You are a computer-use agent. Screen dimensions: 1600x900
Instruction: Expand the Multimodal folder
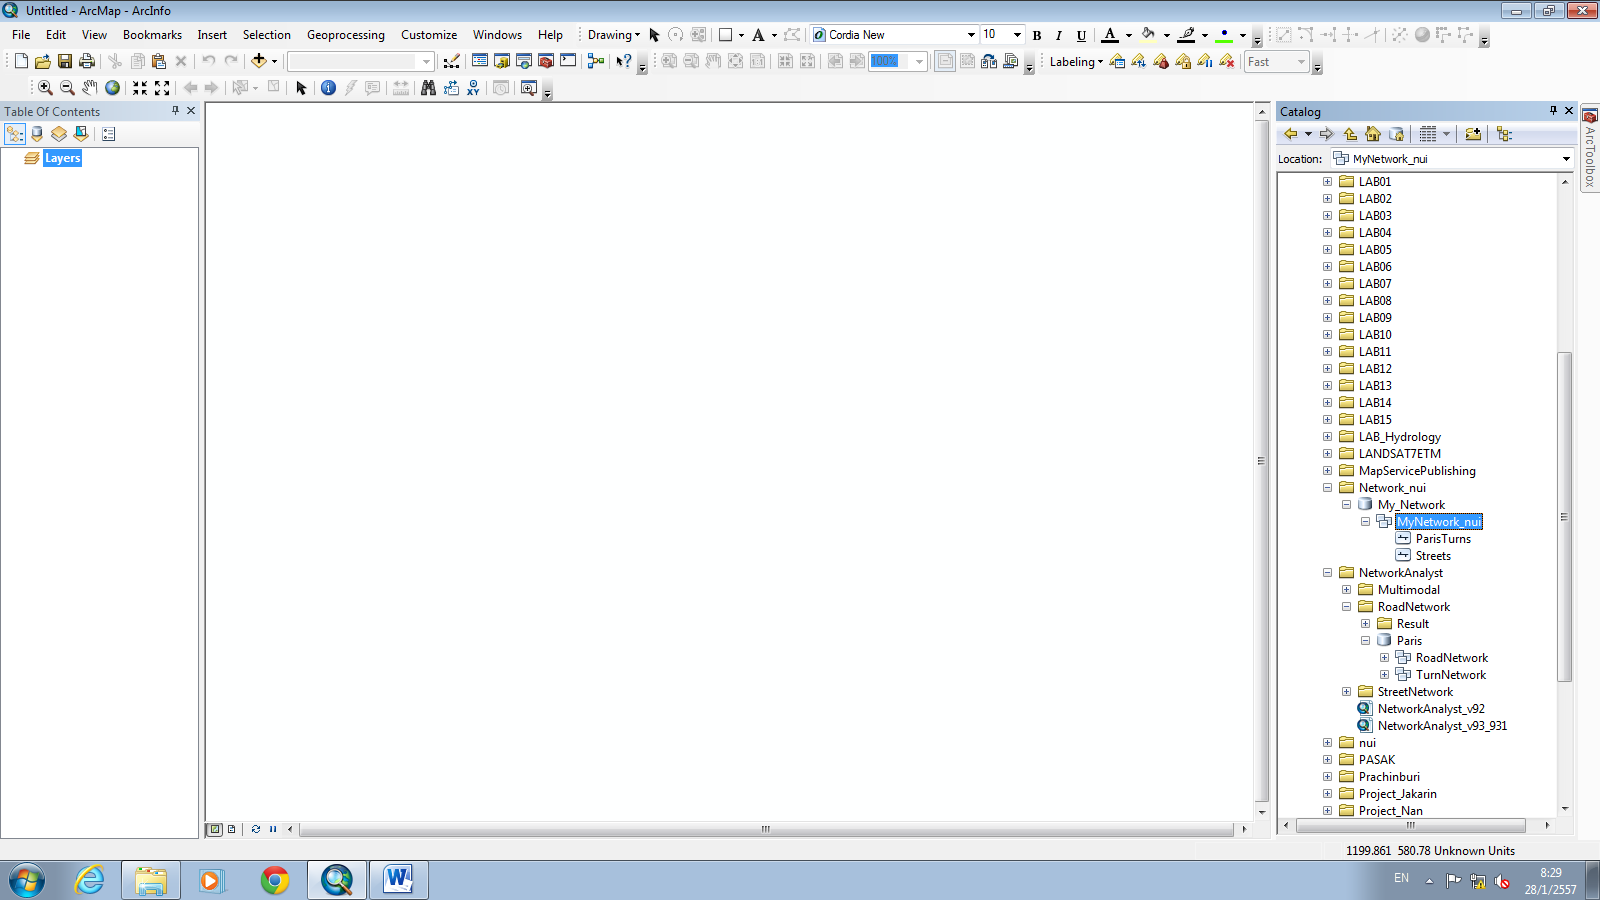click(1346, 590)
